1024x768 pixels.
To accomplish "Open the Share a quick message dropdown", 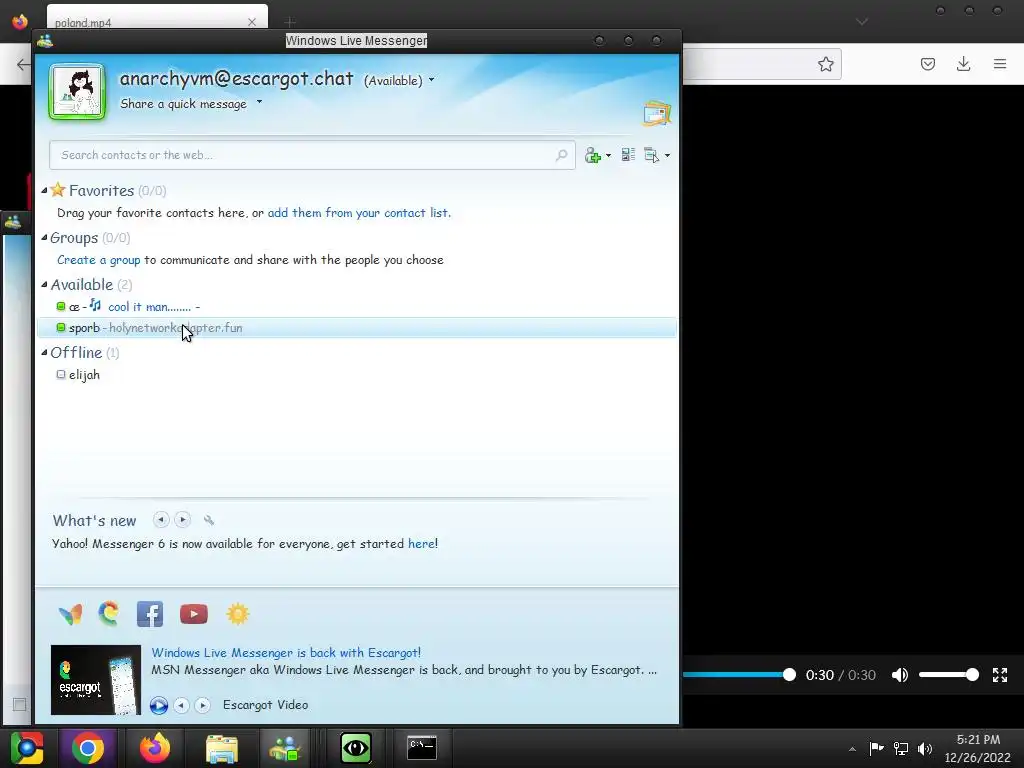I will 259,102.
